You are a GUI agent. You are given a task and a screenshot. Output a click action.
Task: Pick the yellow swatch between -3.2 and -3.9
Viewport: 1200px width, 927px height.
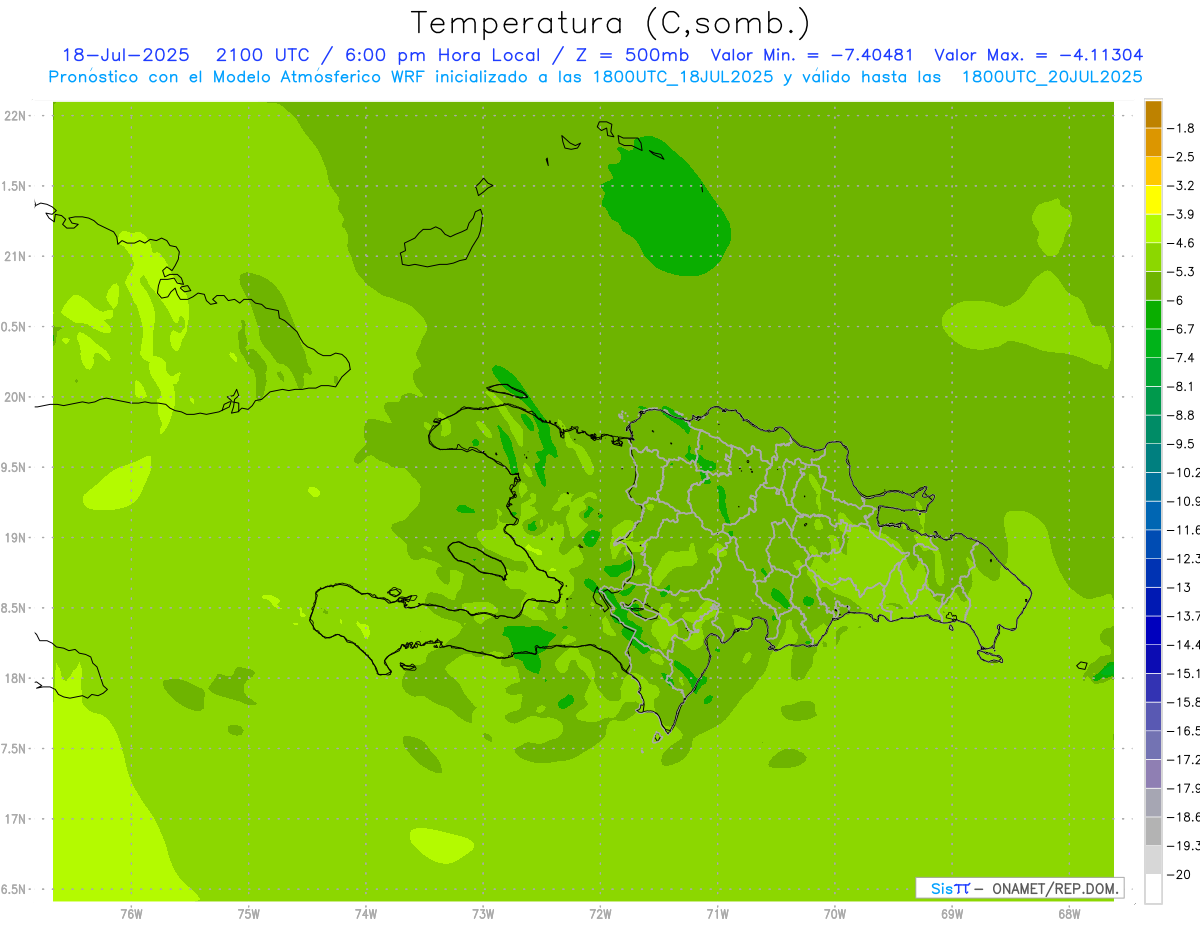click(1153, 200)
